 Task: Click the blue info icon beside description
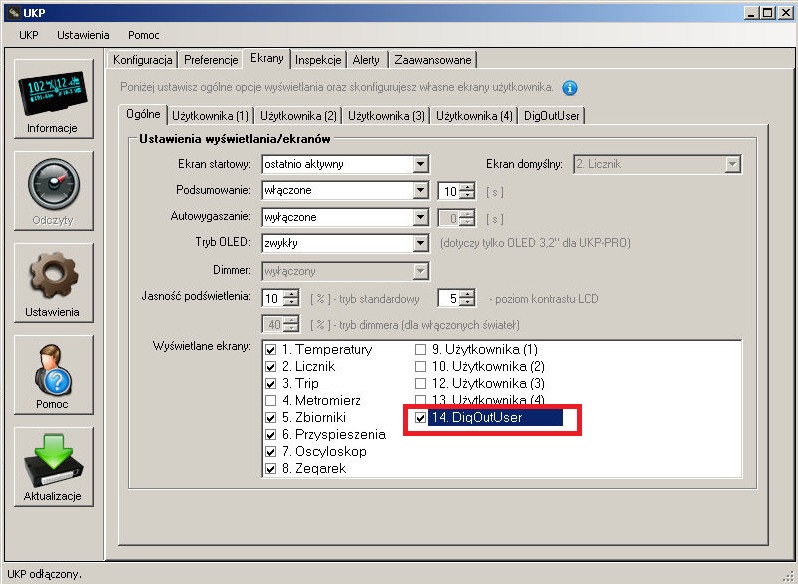570,88
